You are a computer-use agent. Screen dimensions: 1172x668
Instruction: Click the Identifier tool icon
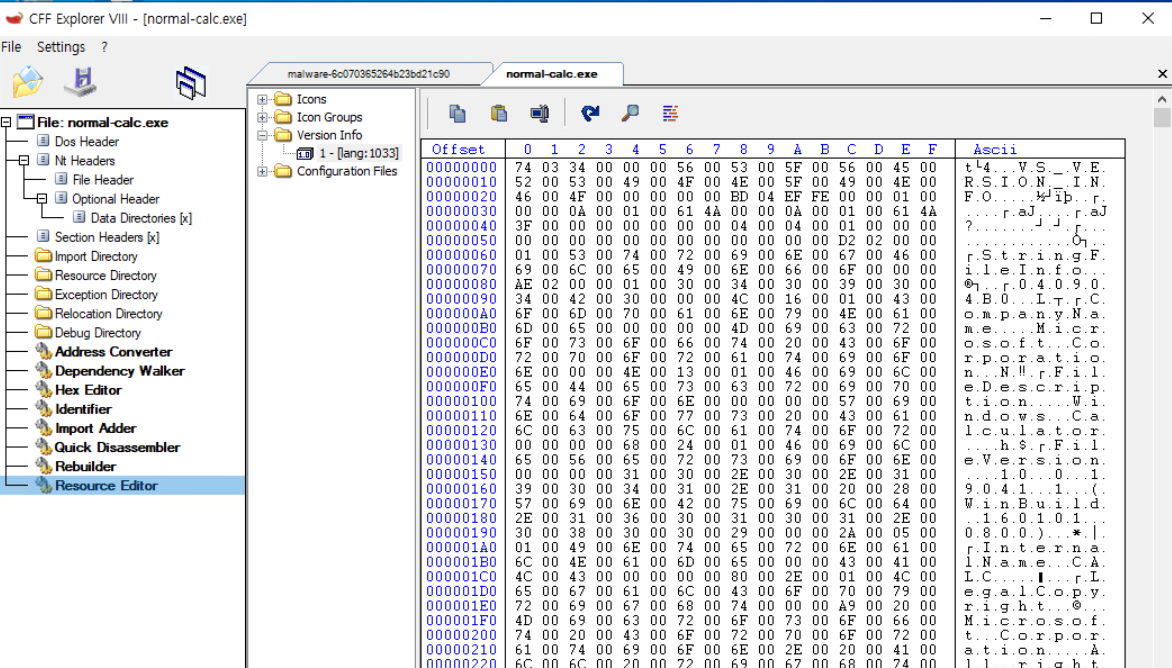[44, 409]
